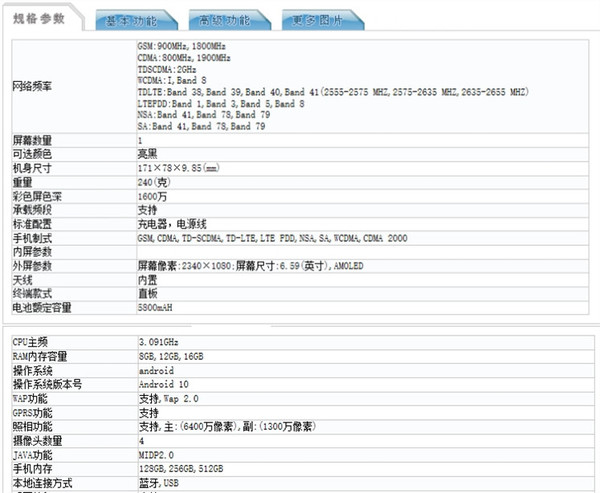Click the 5800mAH battery value
600x493 pixels.
point(155,308)
